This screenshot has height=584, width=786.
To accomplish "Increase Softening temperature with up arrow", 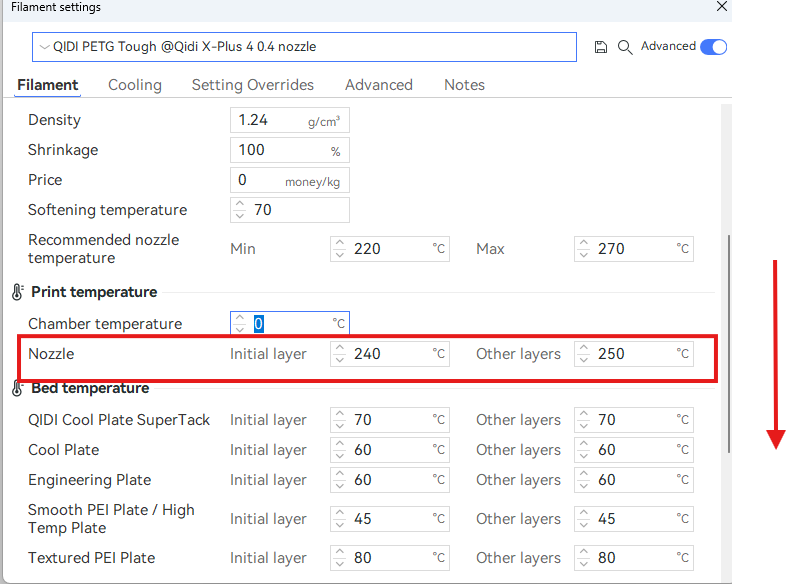I will (x=239, y=205).
